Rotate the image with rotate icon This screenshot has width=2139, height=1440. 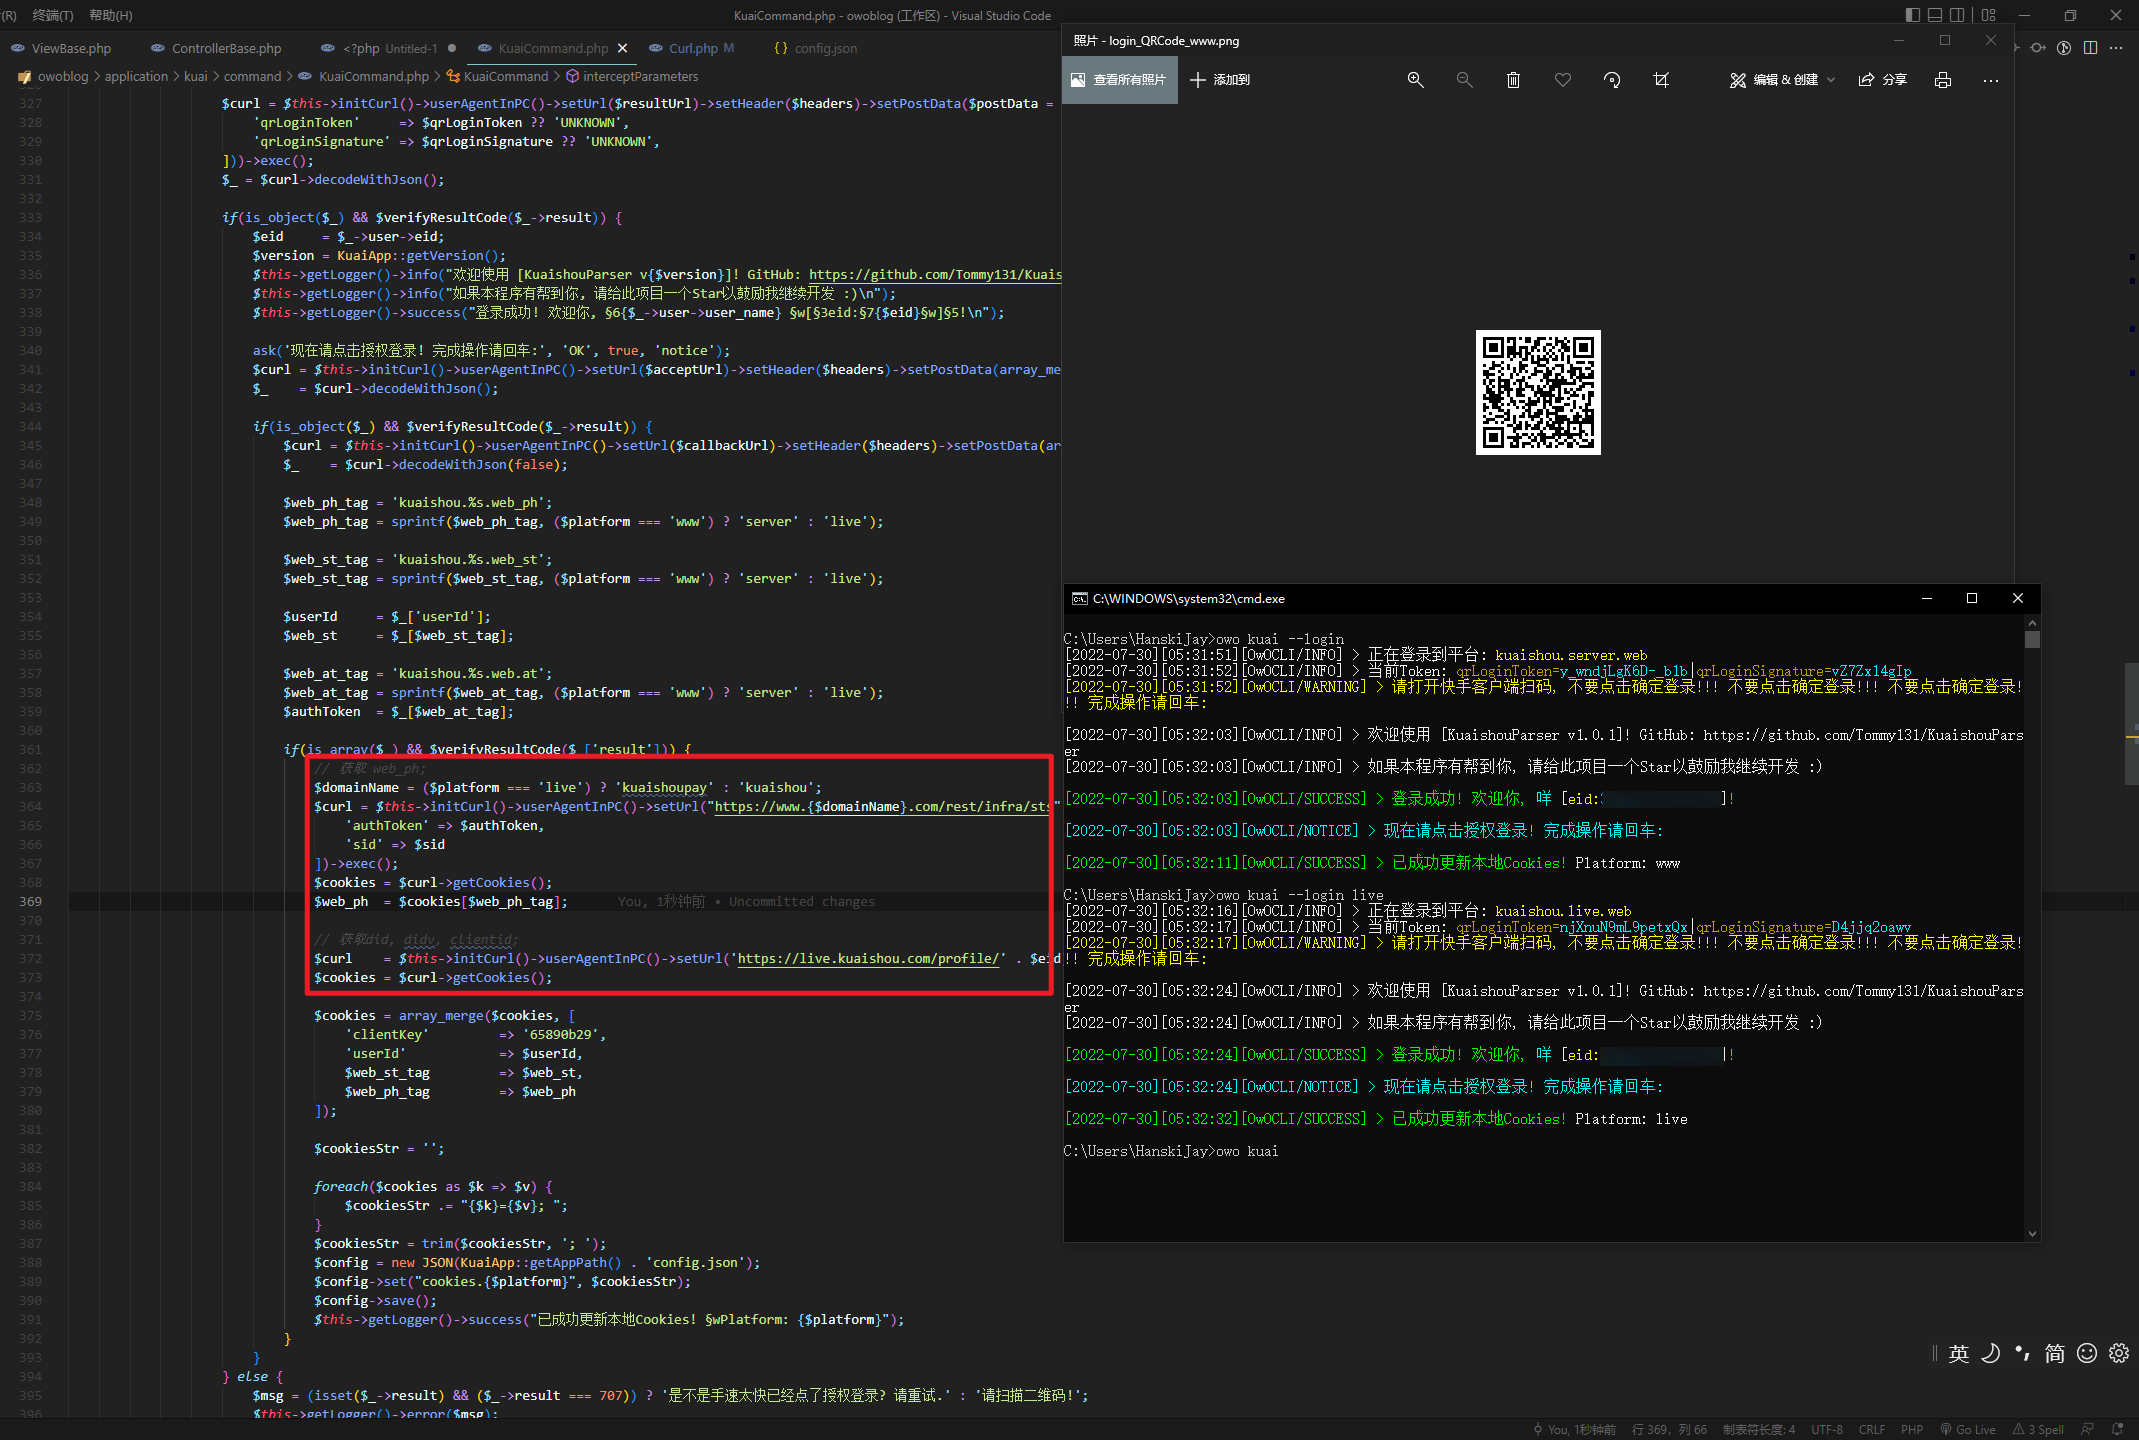[1612, 80]
